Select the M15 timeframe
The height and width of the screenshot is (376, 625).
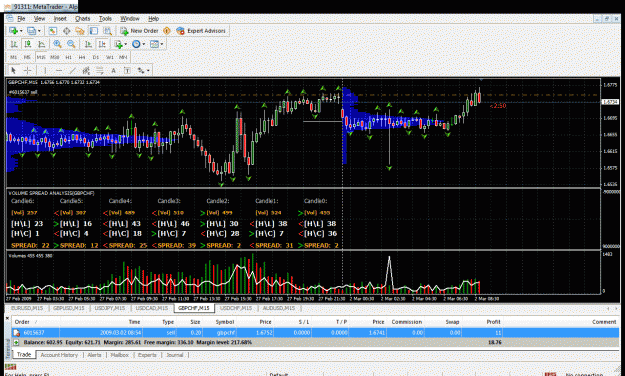point(41,57)
